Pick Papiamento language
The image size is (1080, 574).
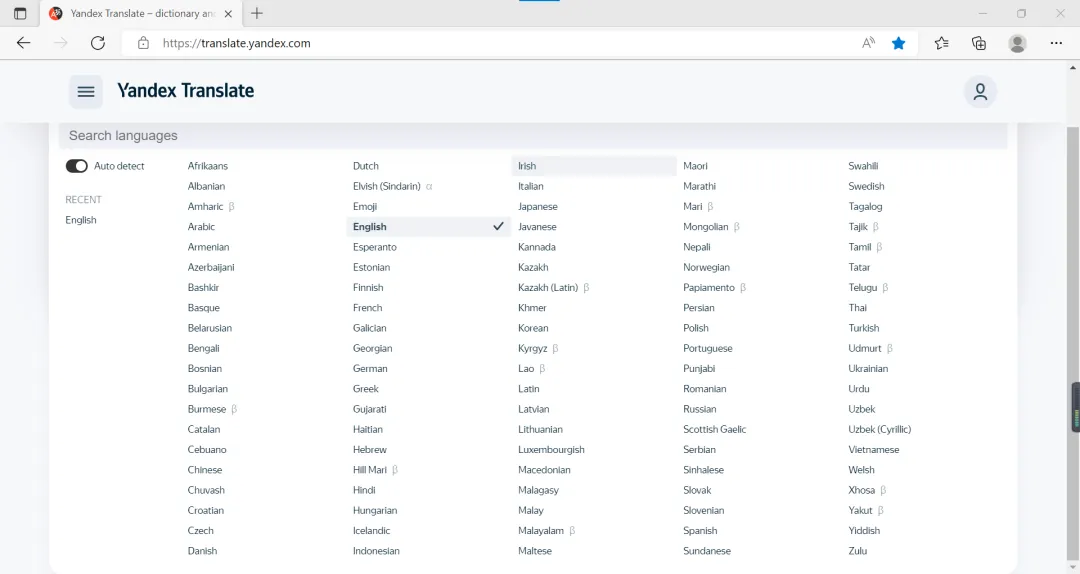(709, 287)
